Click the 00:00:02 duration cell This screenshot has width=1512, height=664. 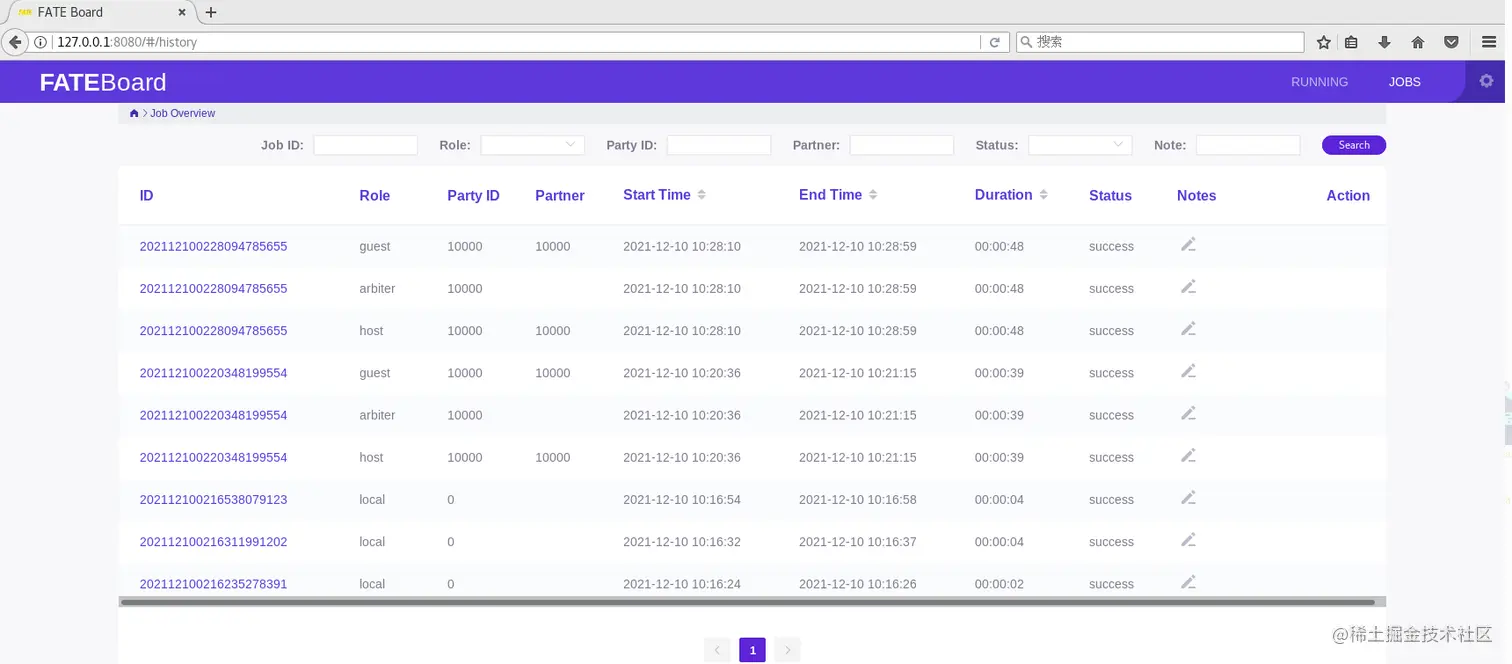click(999, 584)
